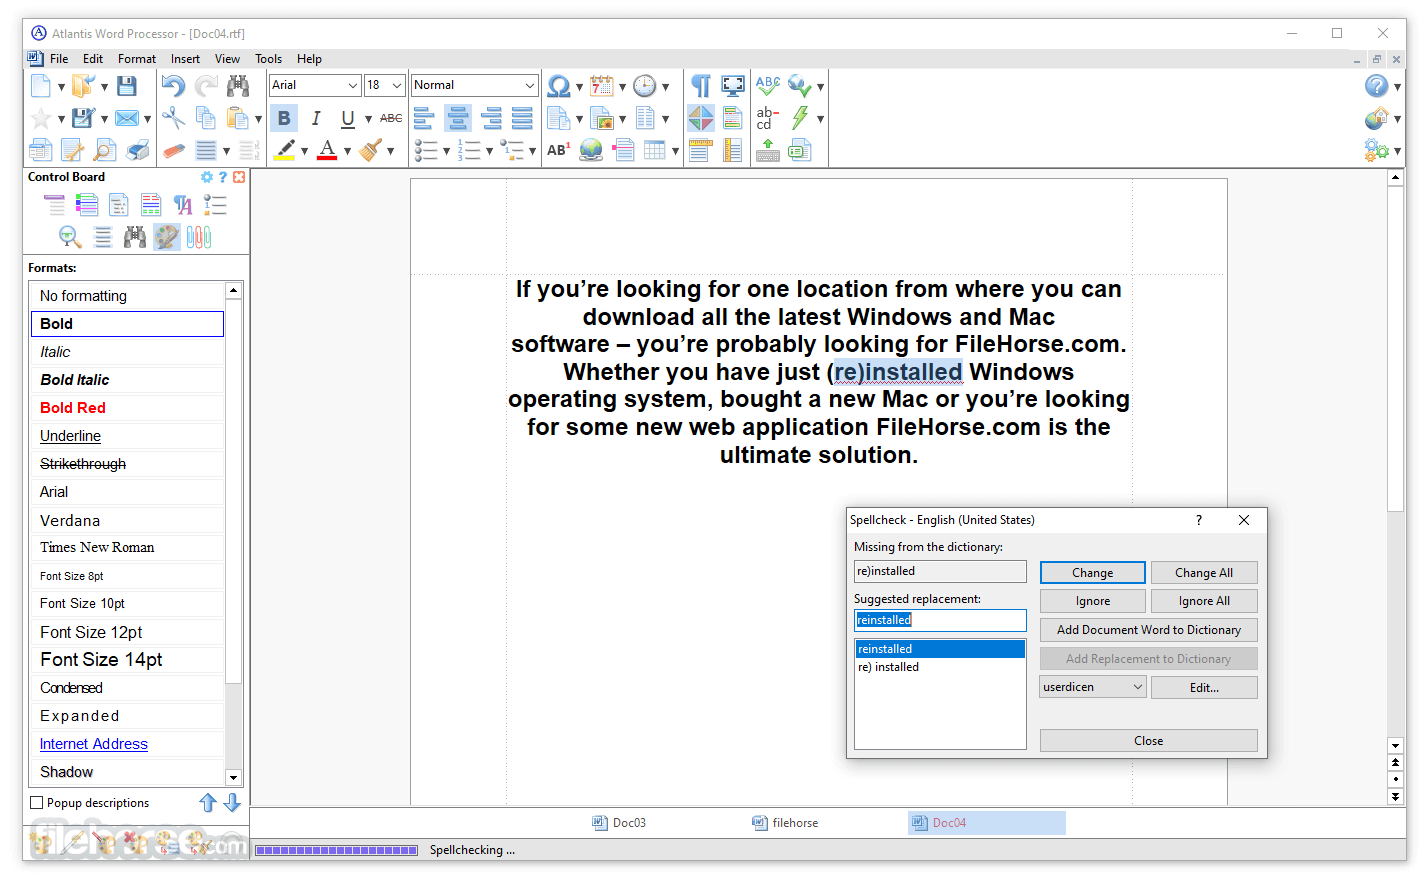Click the yellow highlight color marker
This screenshot has width=1428, height=890.
click(x=285, y=150)
